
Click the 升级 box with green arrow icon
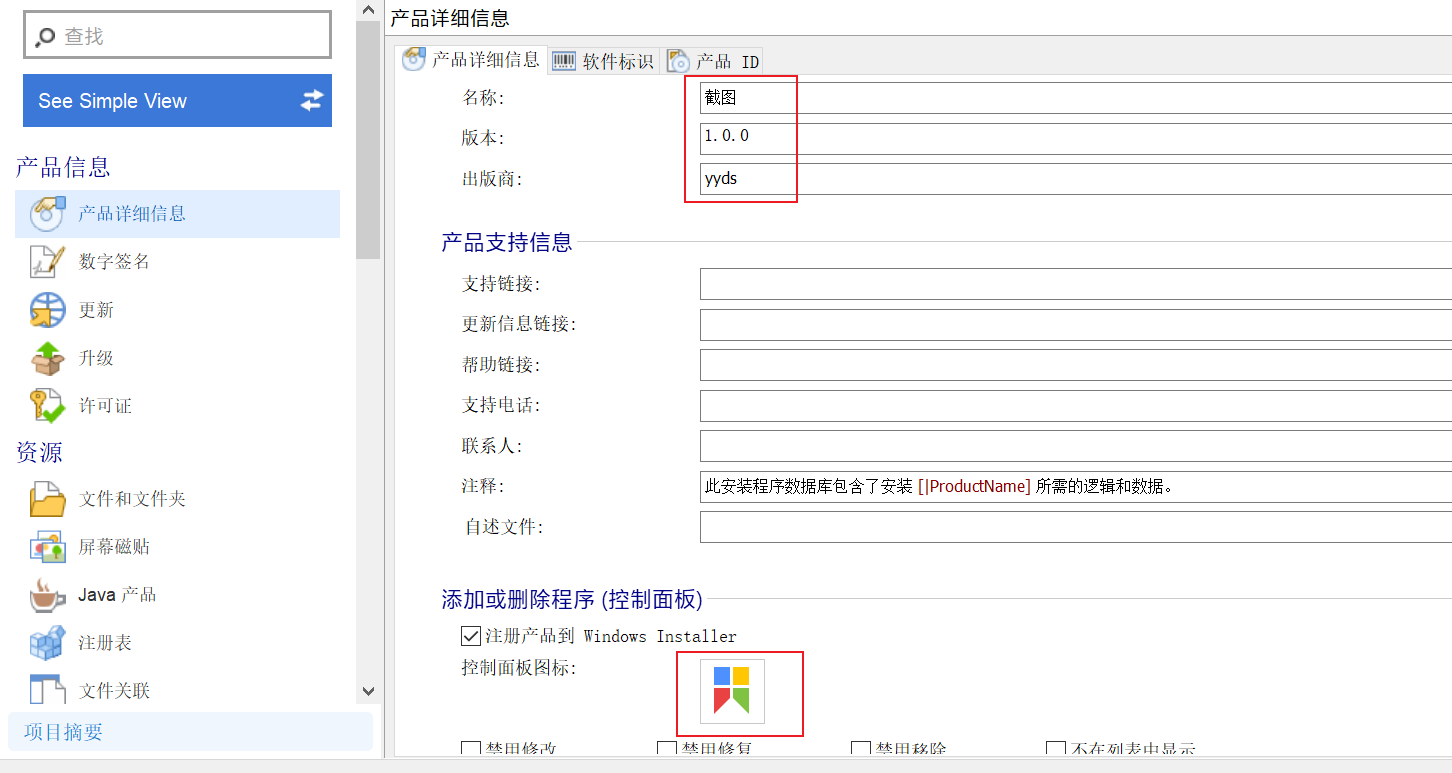(47, 358)
